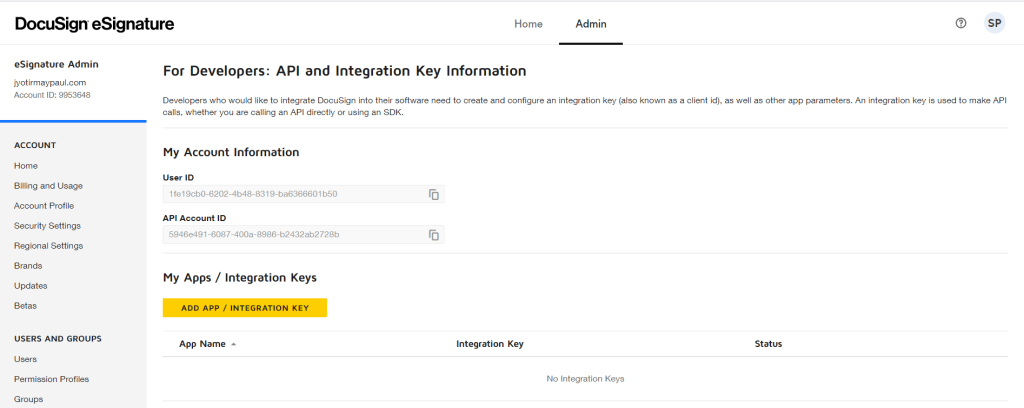Sort by App Name column arrow
The height and width of the screenshot is (408, 1024).
coord(234,344)
